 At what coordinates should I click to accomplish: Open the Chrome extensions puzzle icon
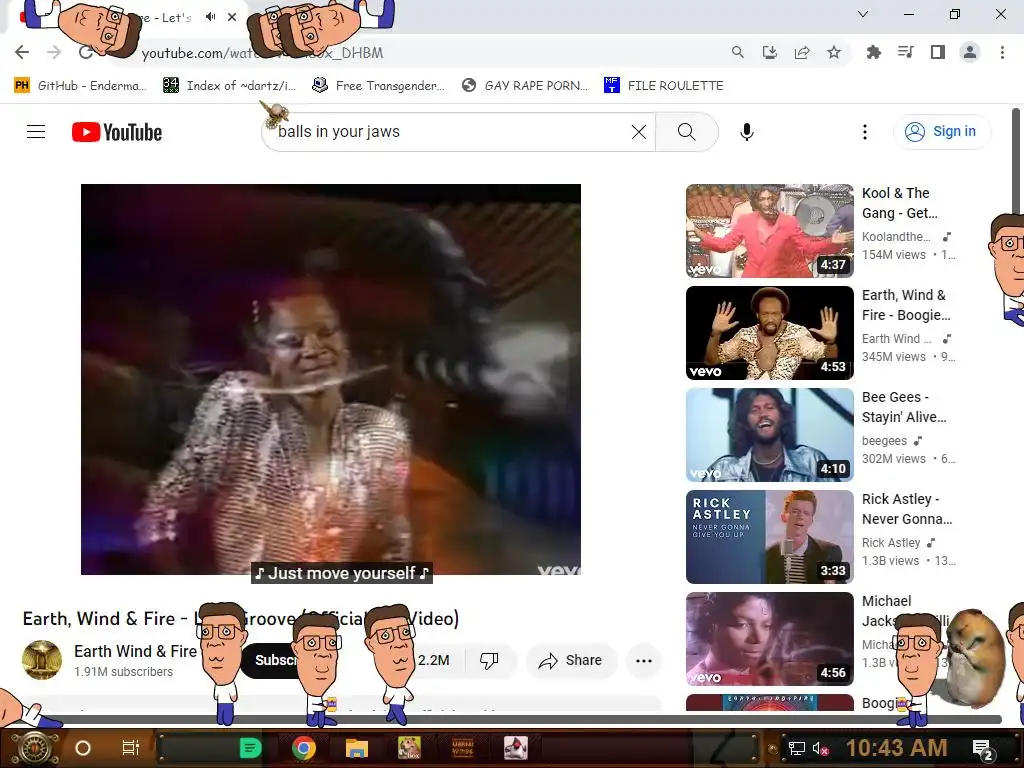(x=873, y=52)
